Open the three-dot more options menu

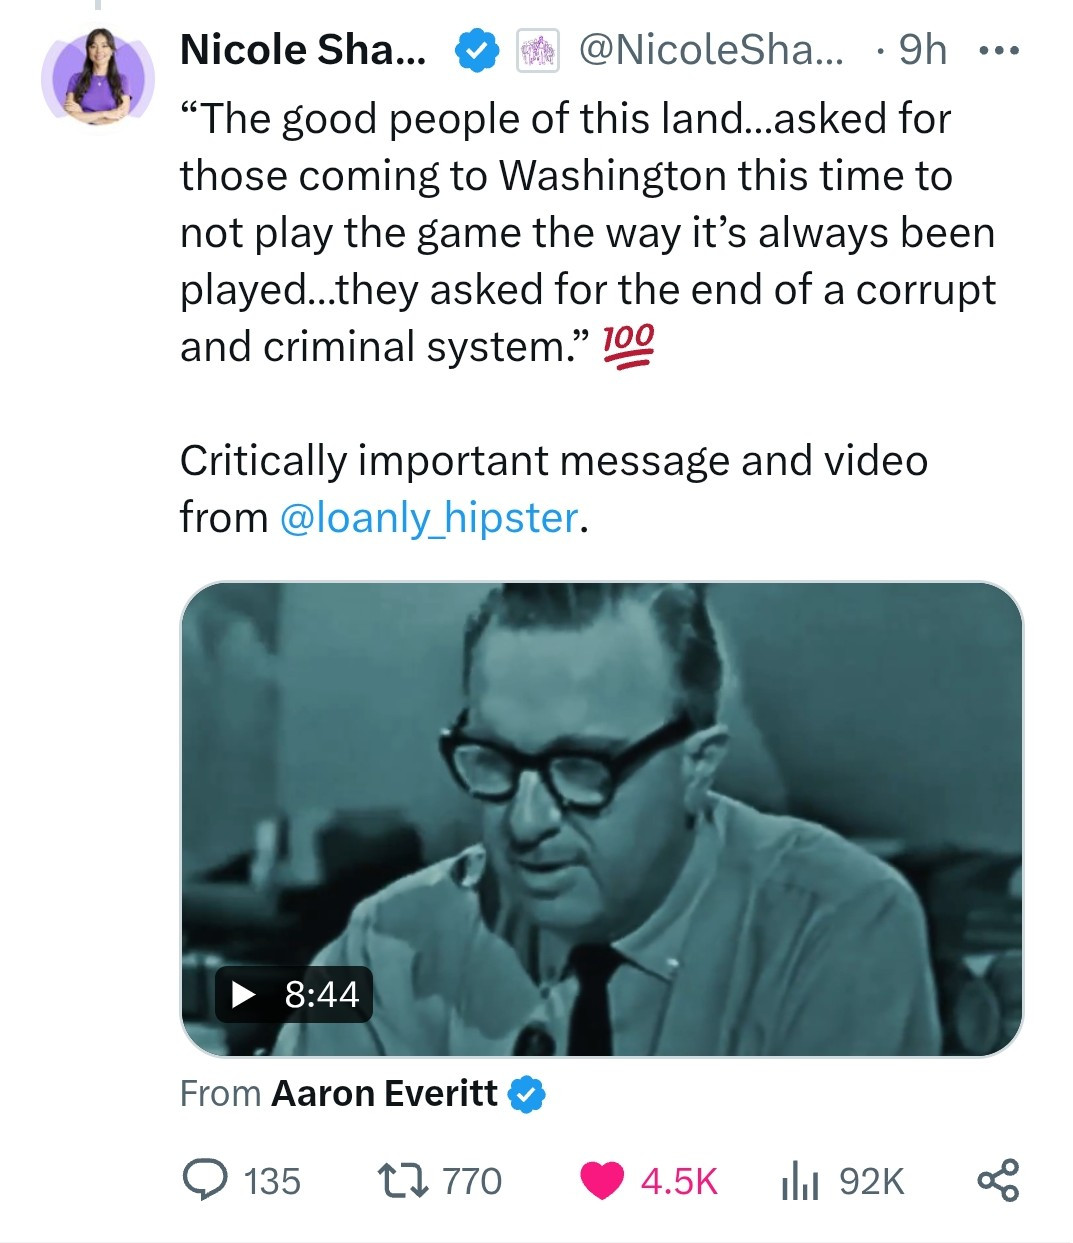coord(999,50)
